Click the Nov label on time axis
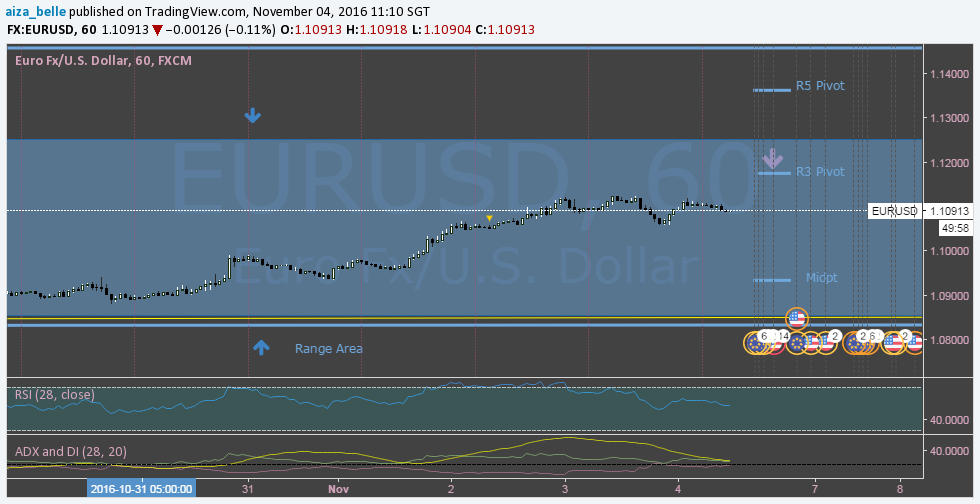The image size is (980, 504). (338, 488)
